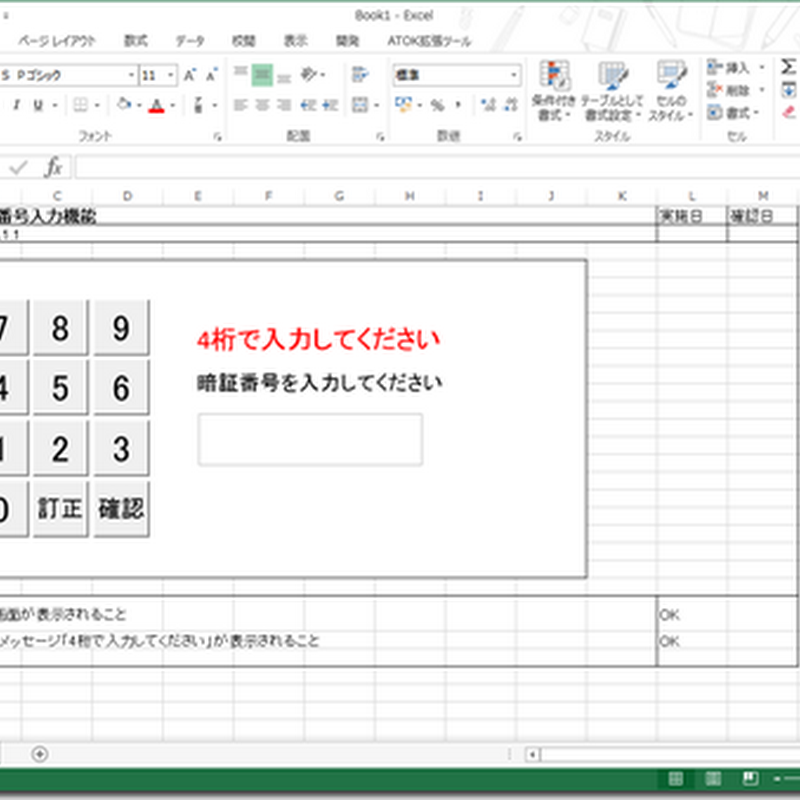Viewport: 800px width, 800px height.
Task: Click the AutoSum sigma icon
Action: click(x=788, y=67)
